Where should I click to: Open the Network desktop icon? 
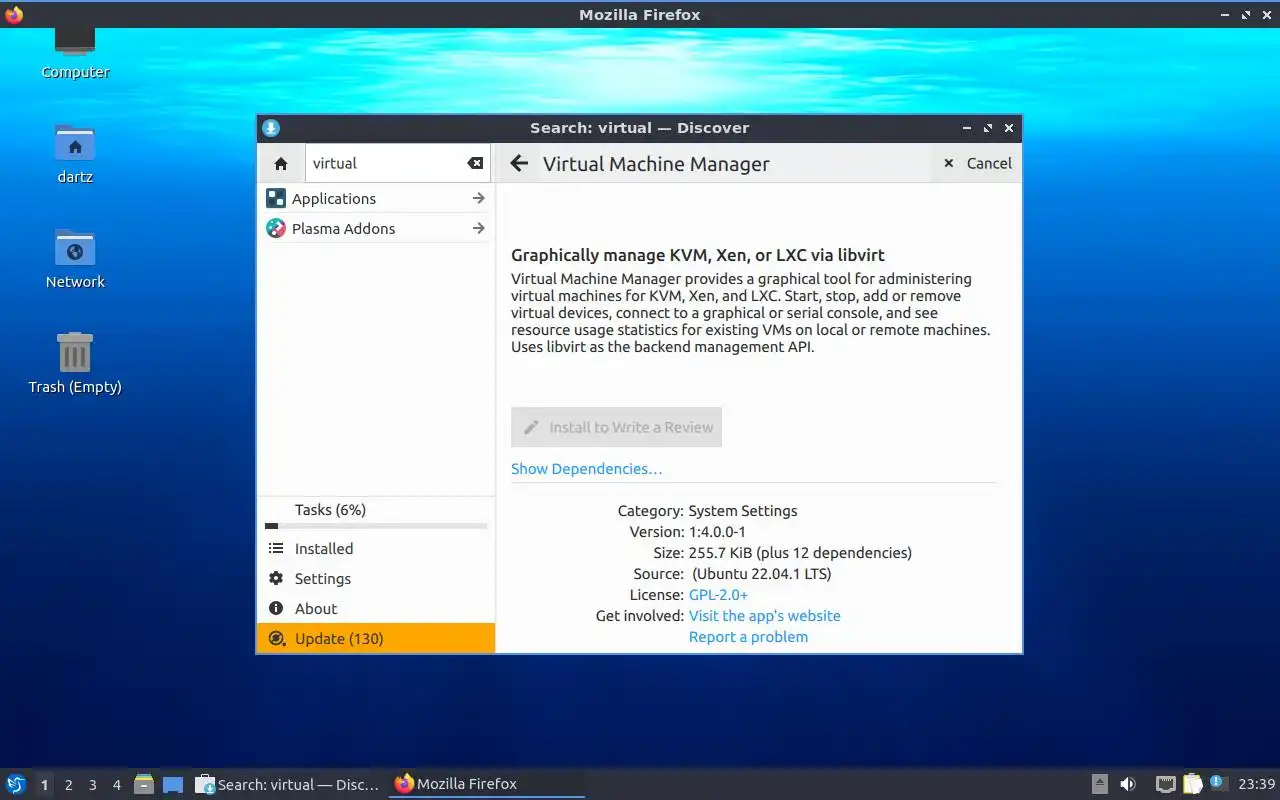tap(75, 259)
